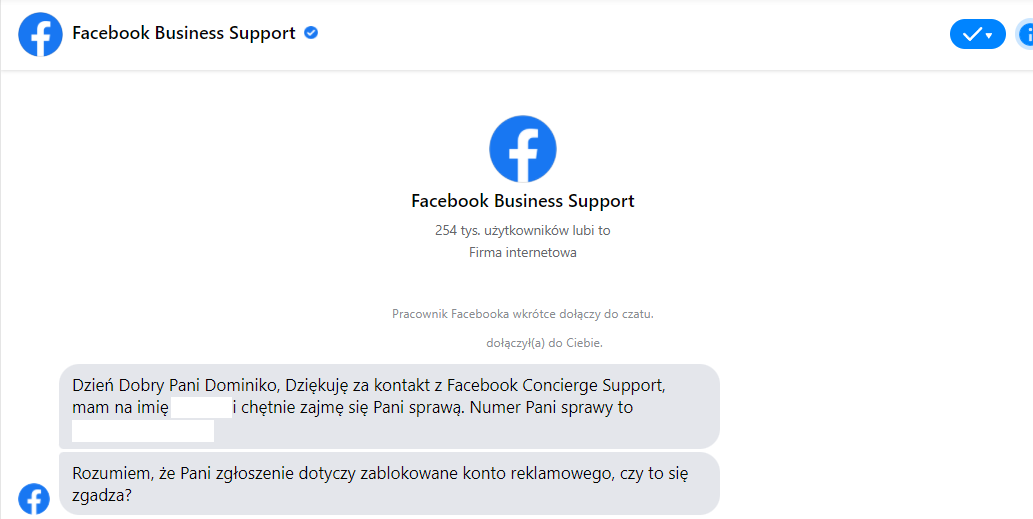Open the conversation info icon at top right
The image size is (1033, 519).
click(1025, 34)
